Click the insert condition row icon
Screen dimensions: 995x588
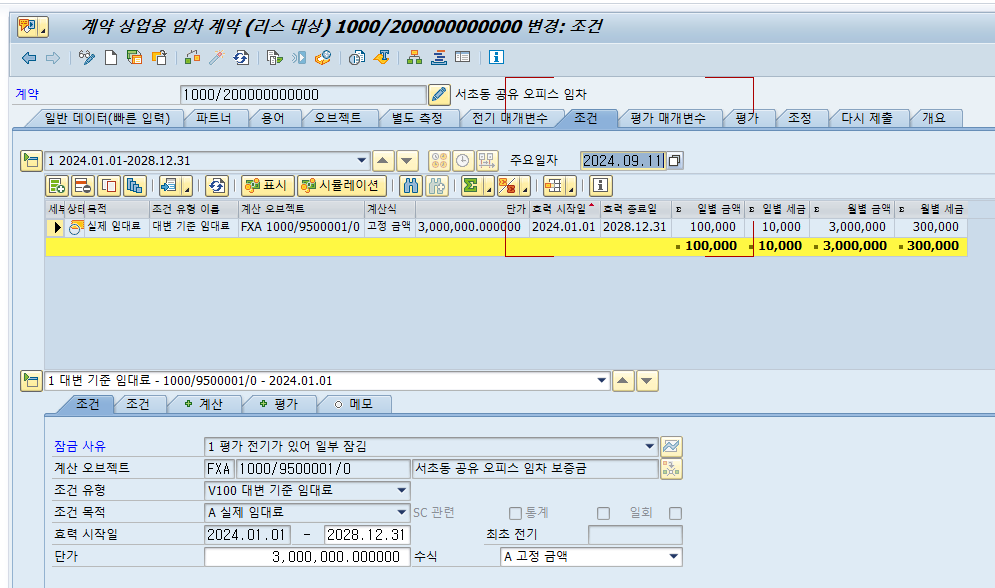57,186
